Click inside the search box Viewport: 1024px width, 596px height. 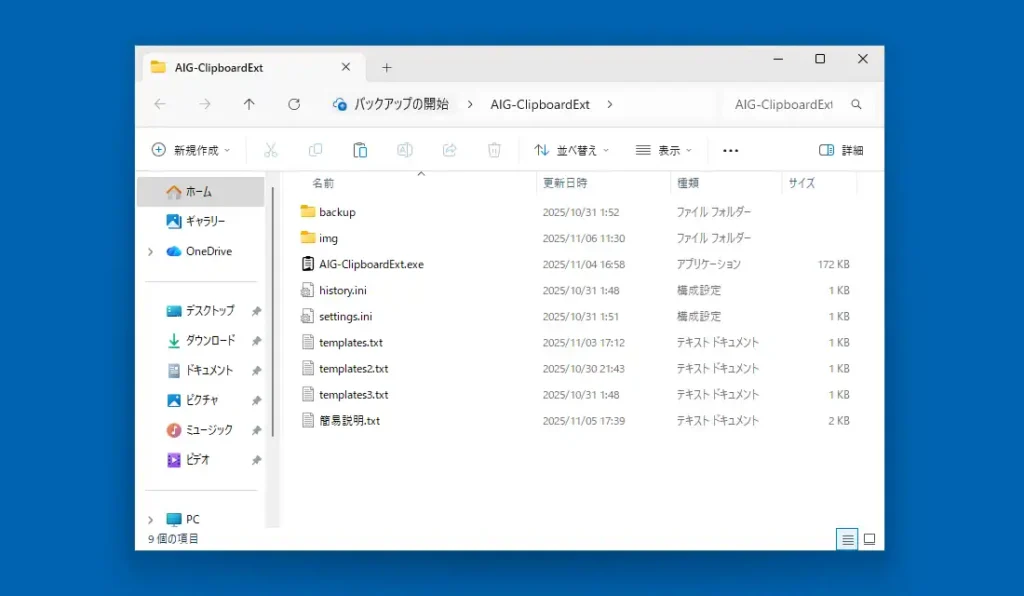click(790, 104)
